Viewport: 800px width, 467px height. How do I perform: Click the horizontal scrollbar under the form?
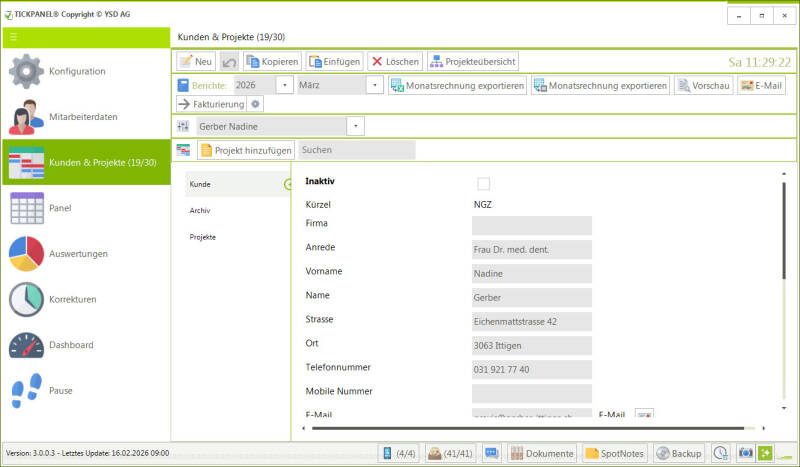[528, 428]
